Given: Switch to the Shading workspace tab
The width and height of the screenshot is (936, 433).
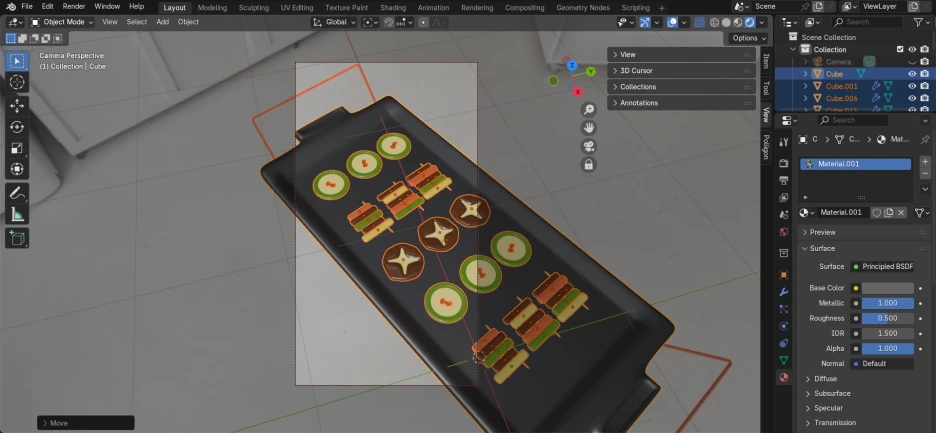Looking at the screenshot, I should (x=393, y=8).
